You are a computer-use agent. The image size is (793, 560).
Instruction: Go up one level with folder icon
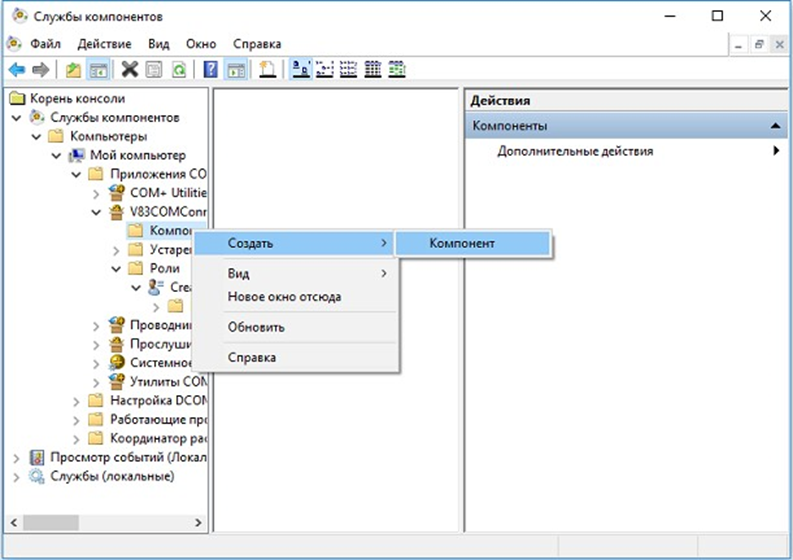pos(73,69)
